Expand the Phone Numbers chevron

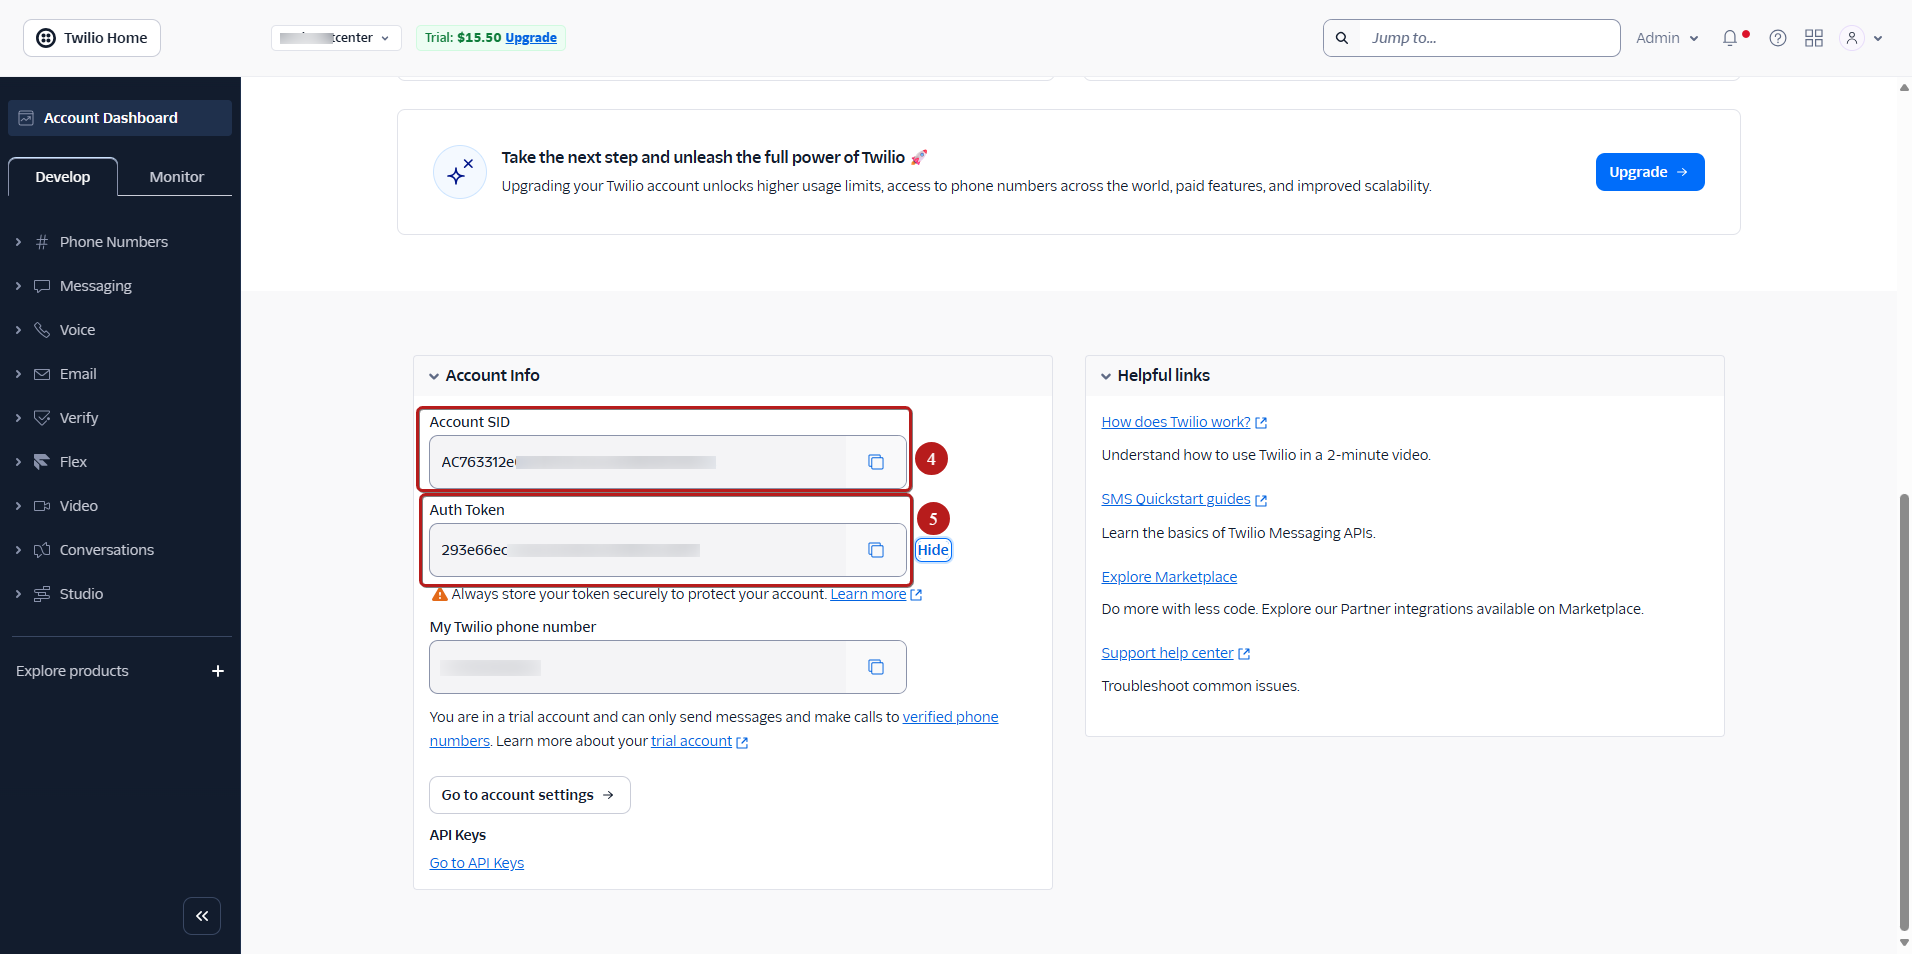click(x=18, y=242)
